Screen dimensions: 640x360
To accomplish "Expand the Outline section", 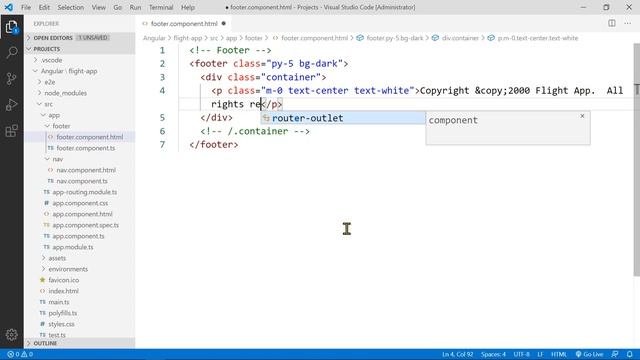I will pyautogui.click(x=80, y=343).
